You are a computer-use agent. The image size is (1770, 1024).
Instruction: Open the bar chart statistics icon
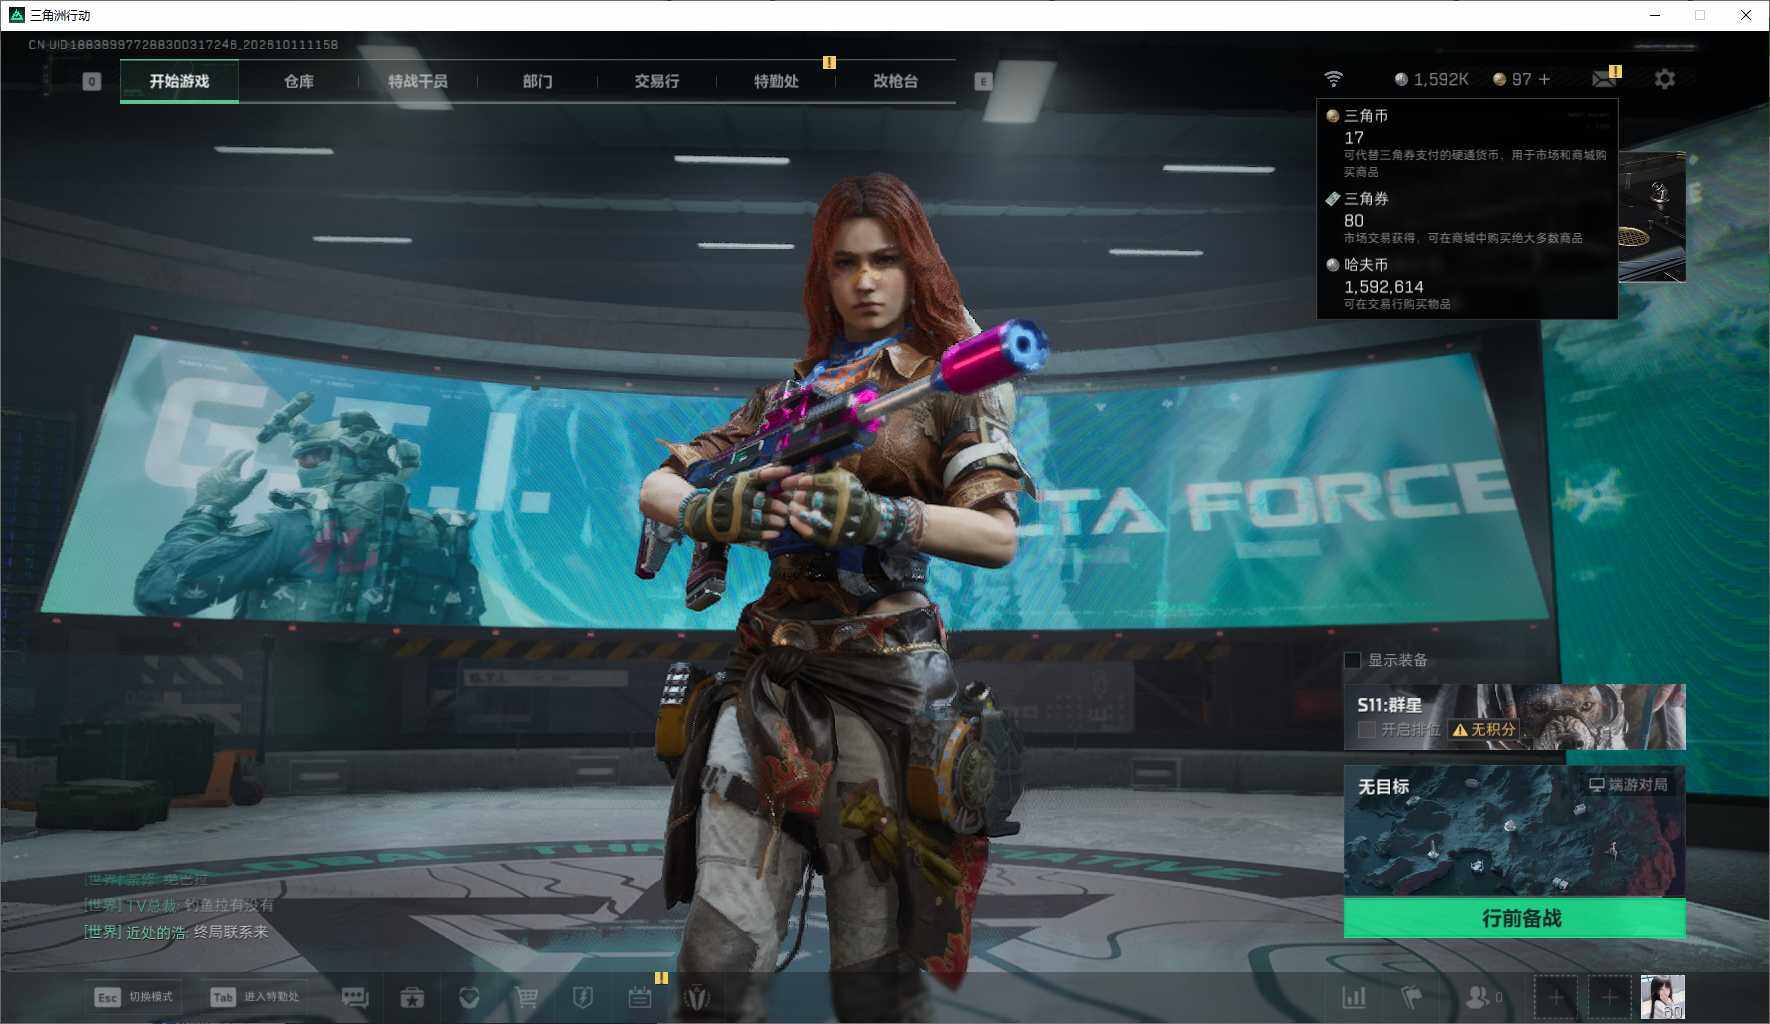(1354, 997)
